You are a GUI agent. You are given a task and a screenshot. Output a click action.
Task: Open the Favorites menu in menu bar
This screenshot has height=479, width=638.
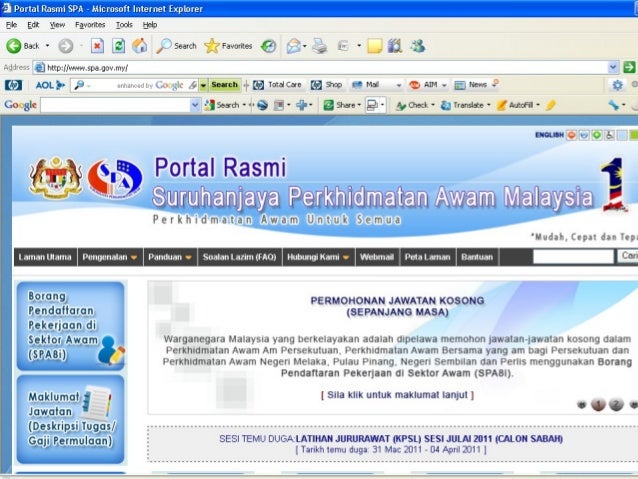[x=90, y=25]
